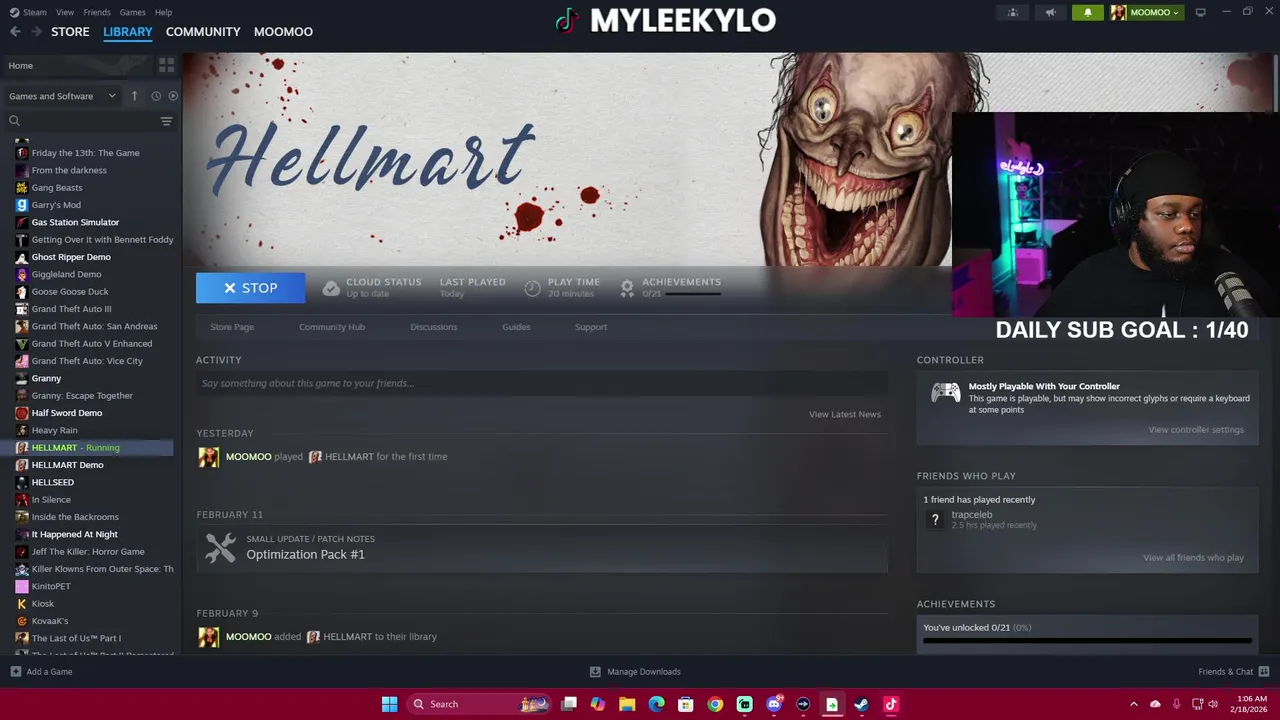Open File Explorer from the taskbar
Viewport: 1280px width, 720px height.
[627, 704]
